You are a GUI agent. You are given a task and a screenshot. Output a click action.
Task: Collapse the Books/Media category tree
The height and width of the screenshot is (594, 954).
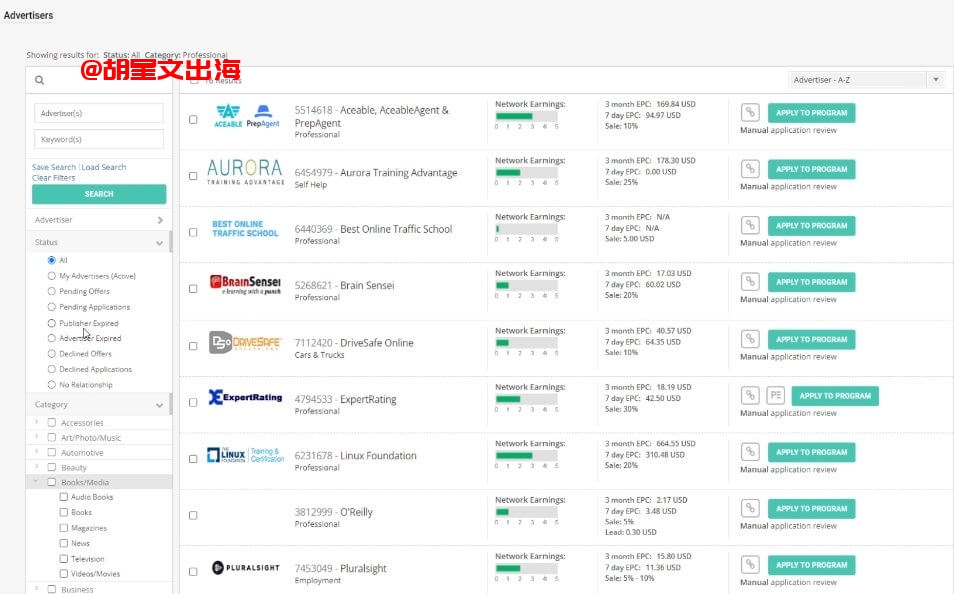36,481
